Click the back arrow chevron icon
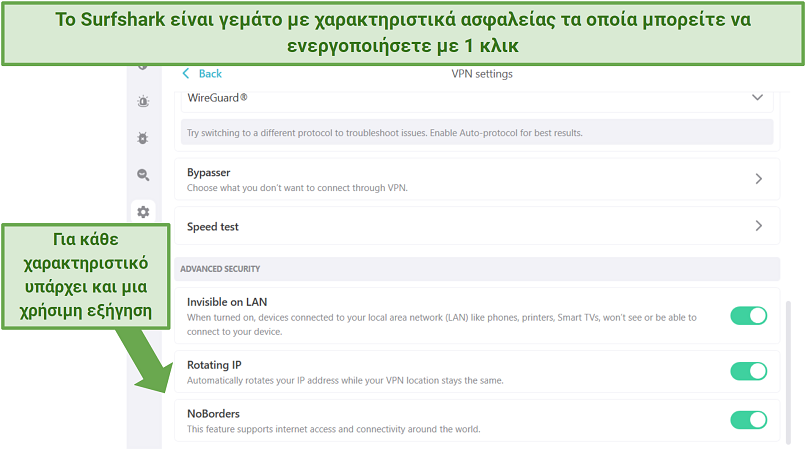The height and width of the screenshot is (450, 806). (186, 74)
